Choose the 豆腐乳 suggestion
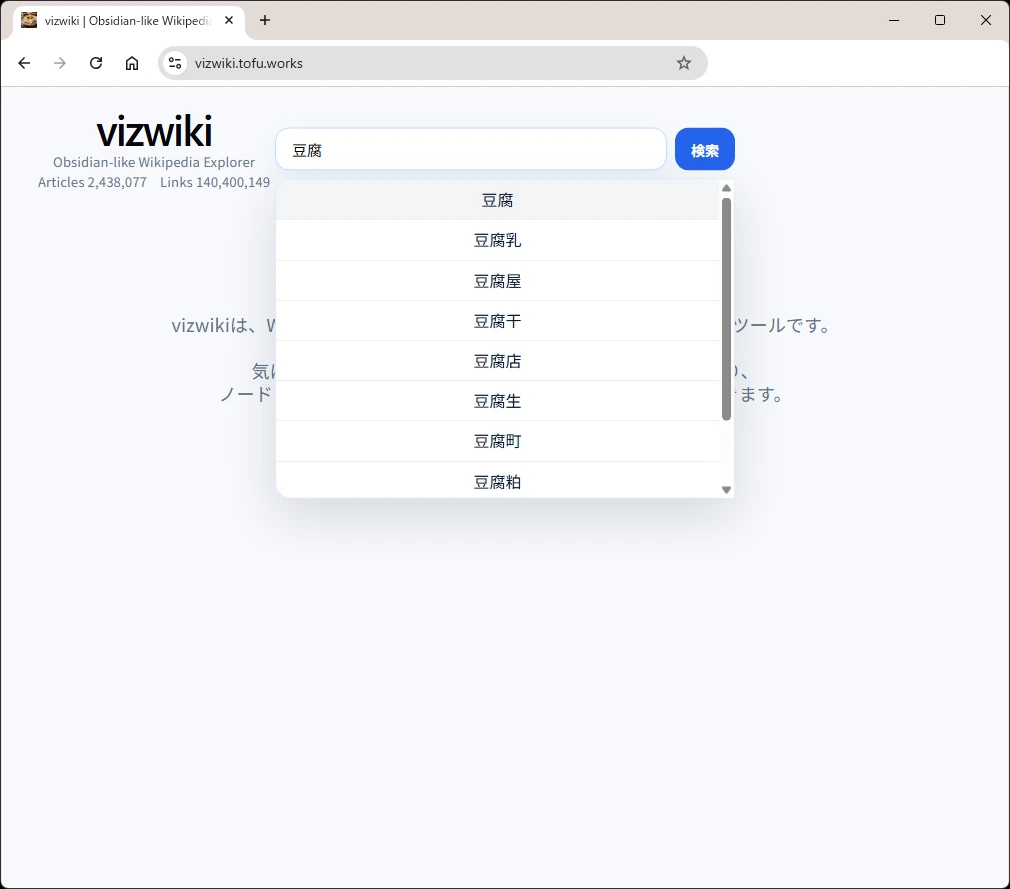Viewport: 1010px width, 889px height. (x=497, y=240)
